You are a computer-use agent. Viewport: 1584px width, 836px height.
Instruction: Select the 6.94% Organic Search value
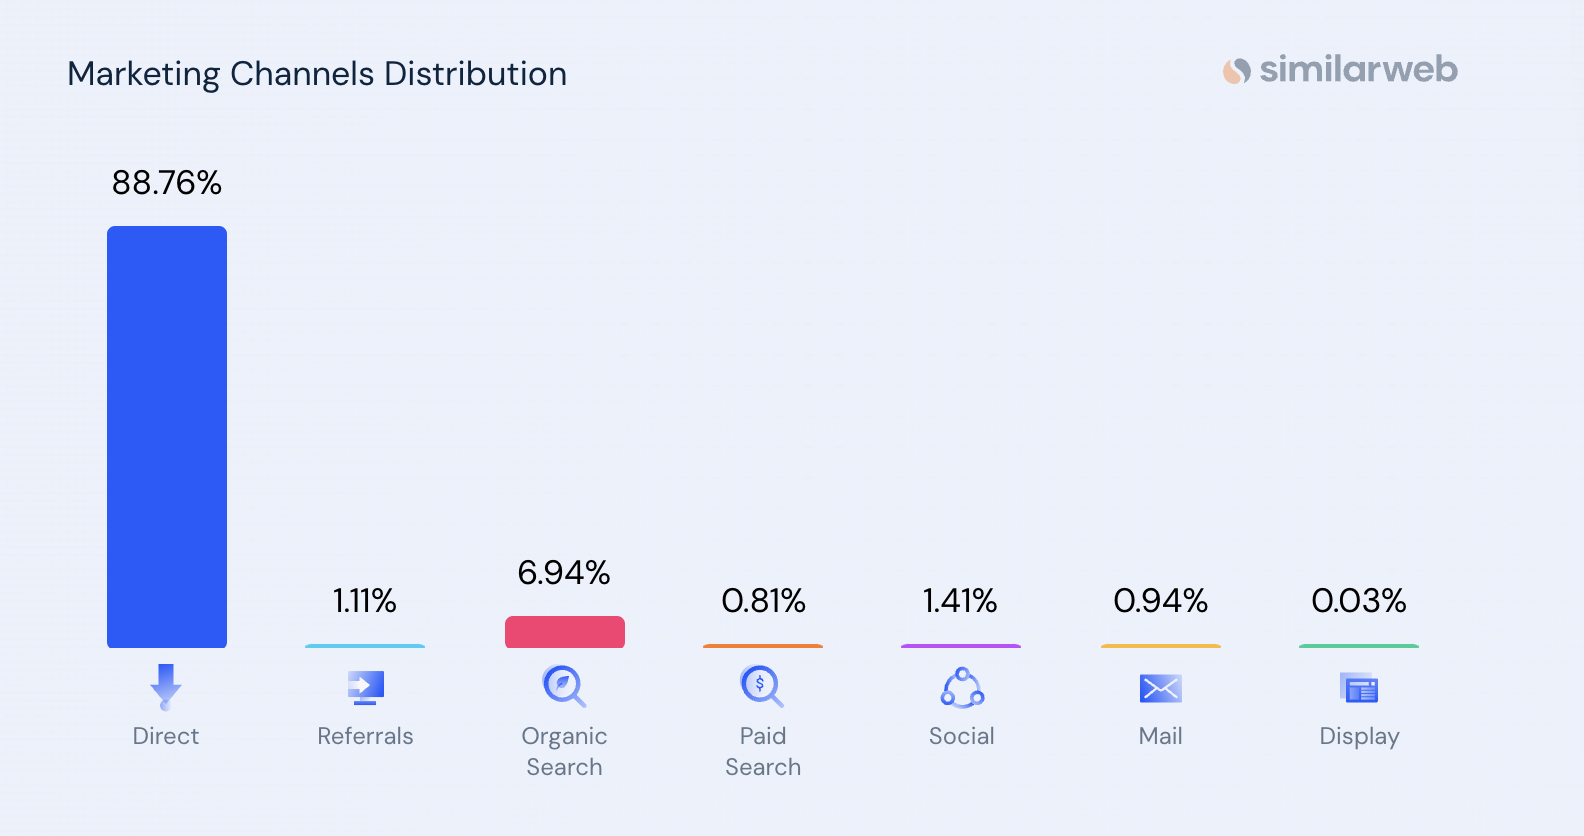[x=564, y=573]
